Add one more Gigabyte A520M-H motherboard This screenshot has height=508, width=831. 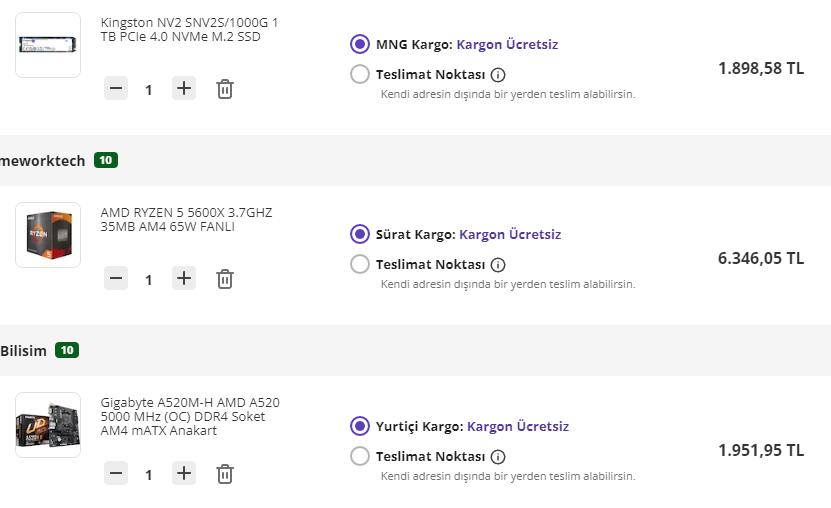pyautogui.click(x=184, y=473)
